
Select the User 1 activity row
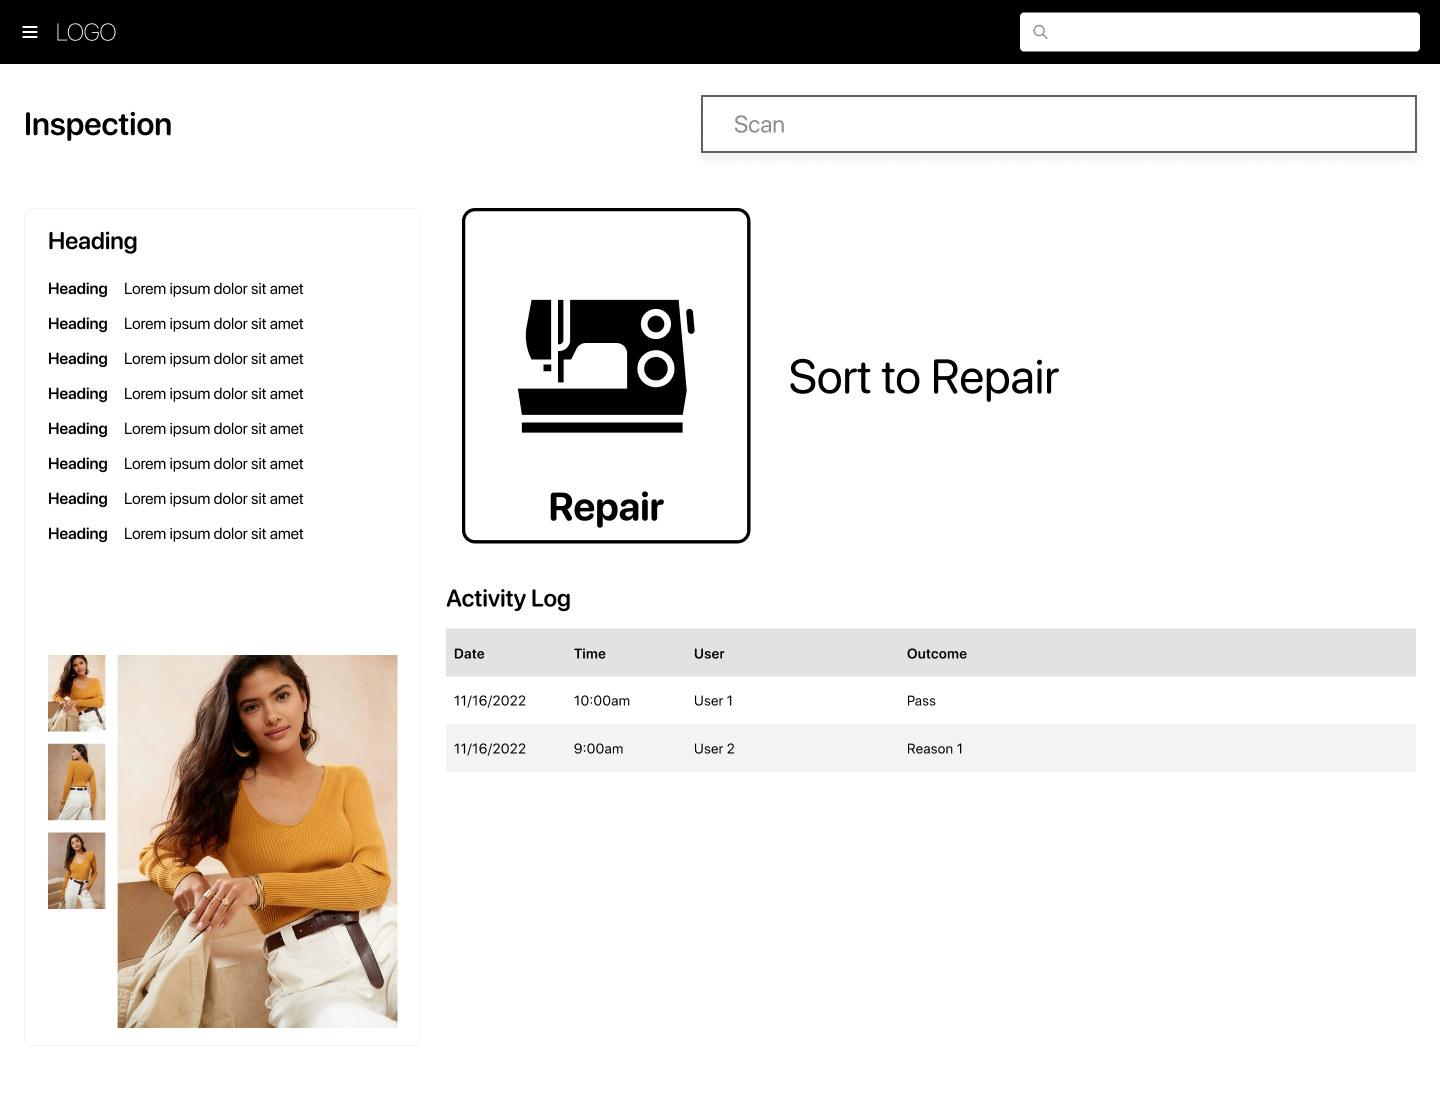[x=930, y=701]
